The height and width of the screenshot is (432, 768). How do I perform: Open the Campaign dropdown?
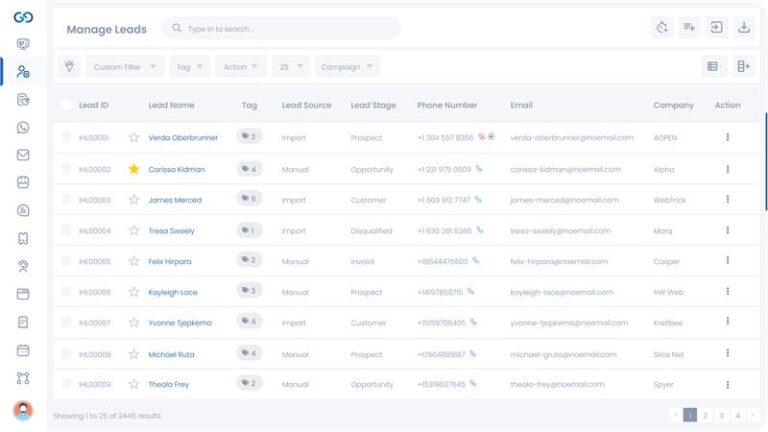(347, 66)
